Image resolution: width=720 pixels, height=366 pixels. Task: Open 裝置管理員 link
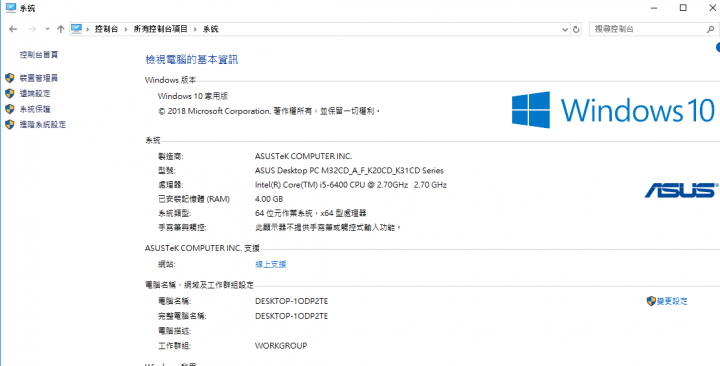click(x=39, y=79)
